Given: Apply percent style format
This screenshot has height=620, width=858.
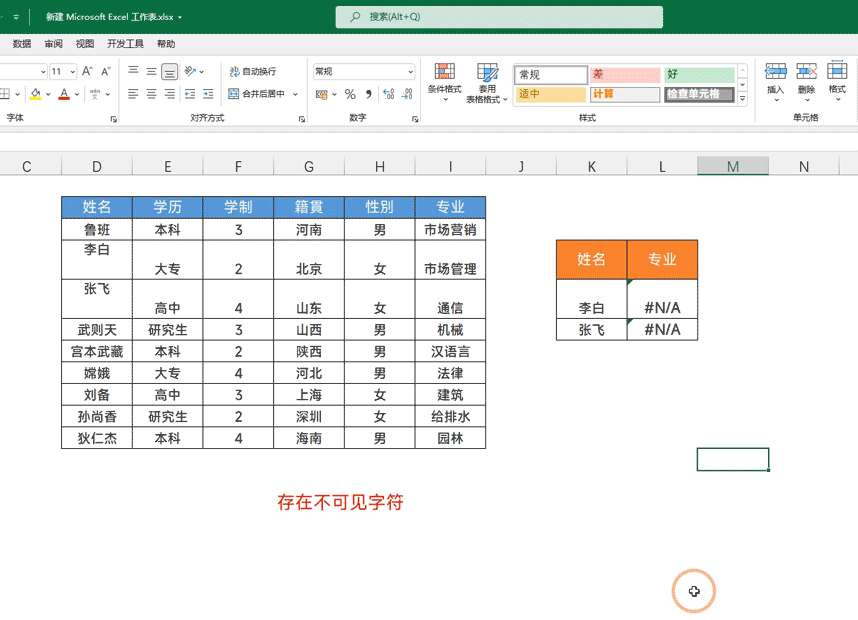Looking at the screenshot, I should tap(350, 94).
